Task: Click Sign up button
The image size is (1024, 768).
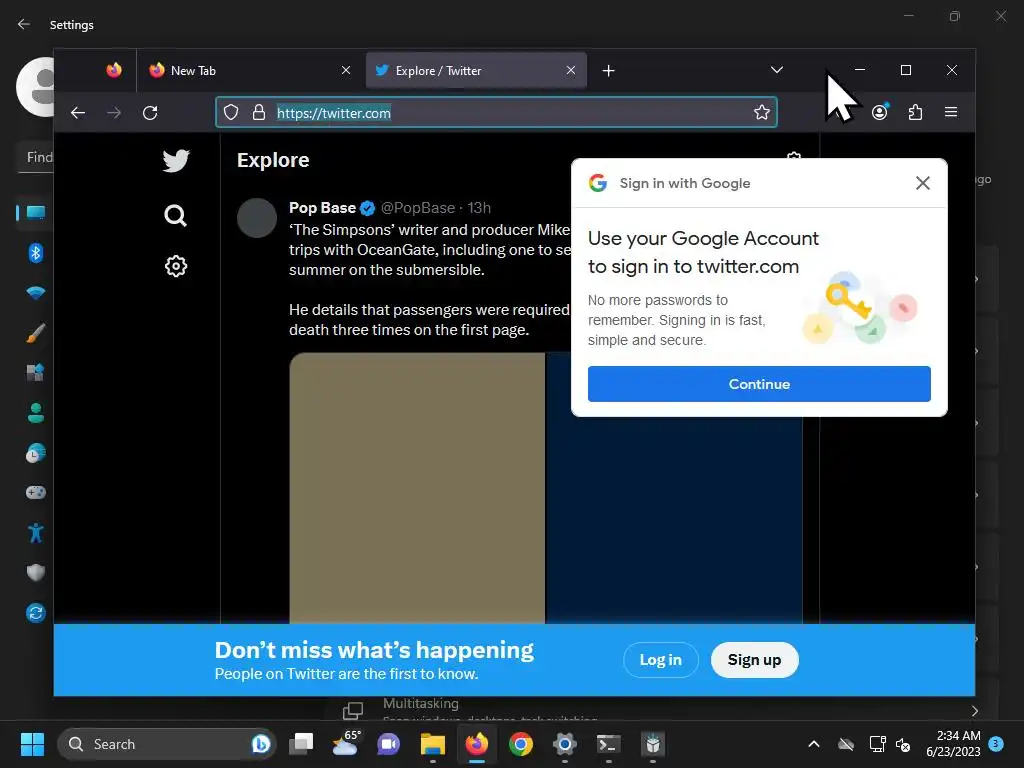Action: (x=754, y=660)
